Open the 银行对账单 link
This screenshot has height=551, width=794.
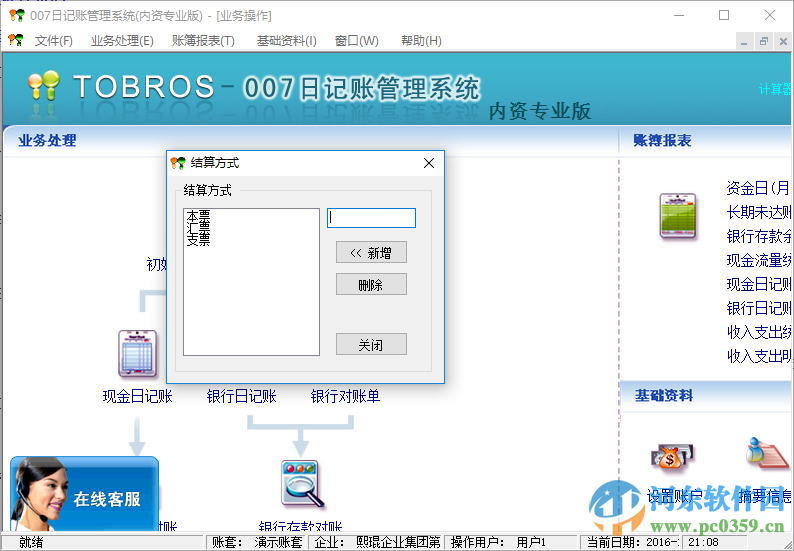pyautogui.click(x=345, y=396)
